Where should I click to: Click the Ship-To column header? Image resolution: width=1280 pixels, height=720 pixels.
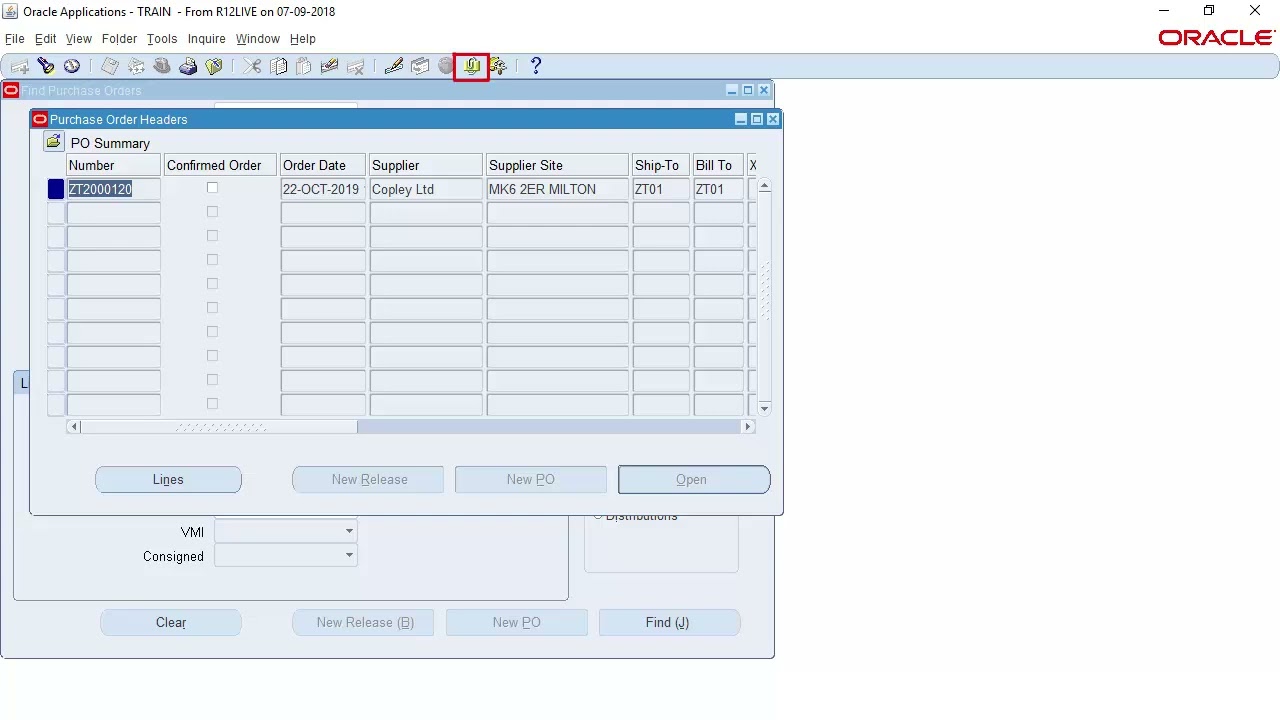click(661, 165)
